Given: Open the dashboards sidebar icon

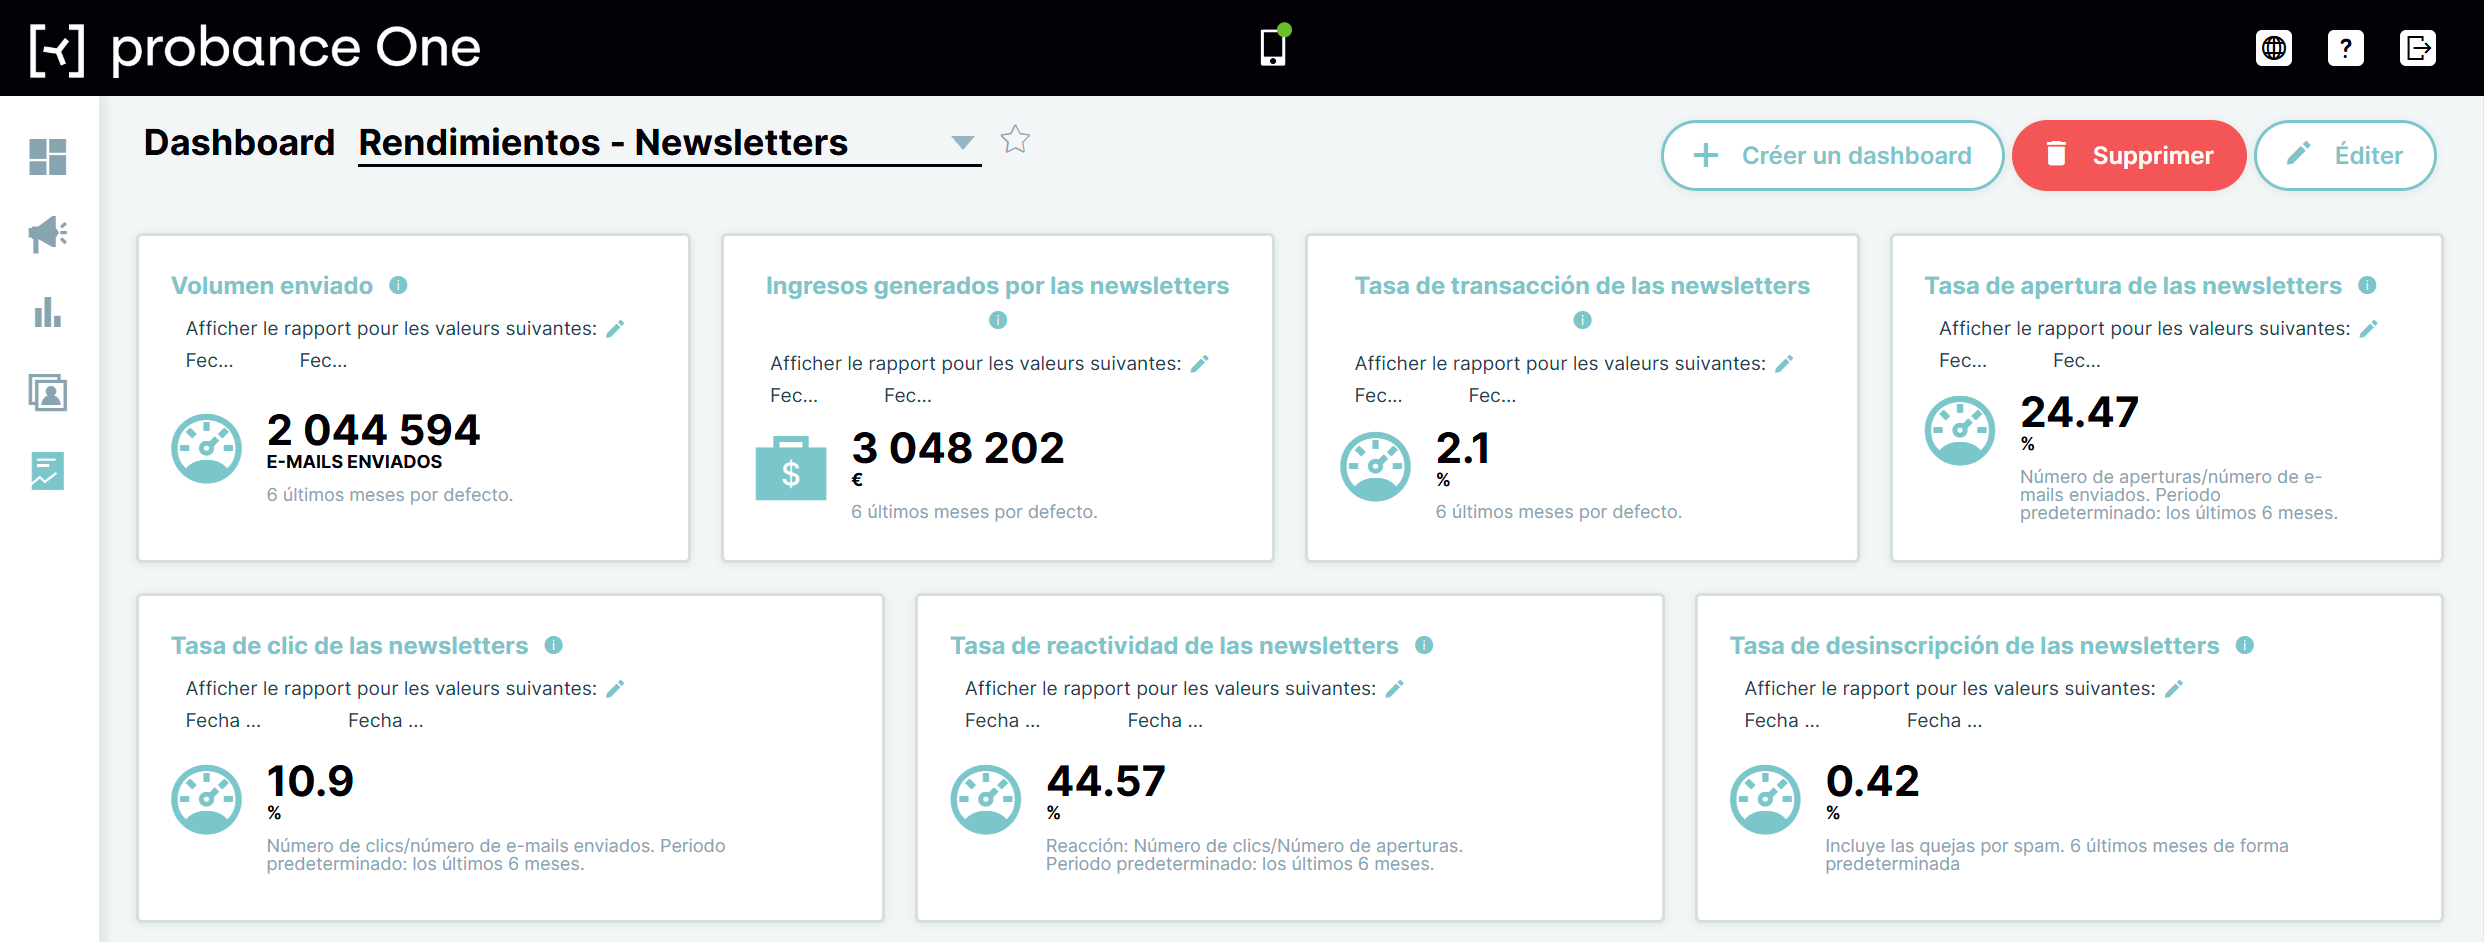Looking at the screenshot, I should pos(48,157).
